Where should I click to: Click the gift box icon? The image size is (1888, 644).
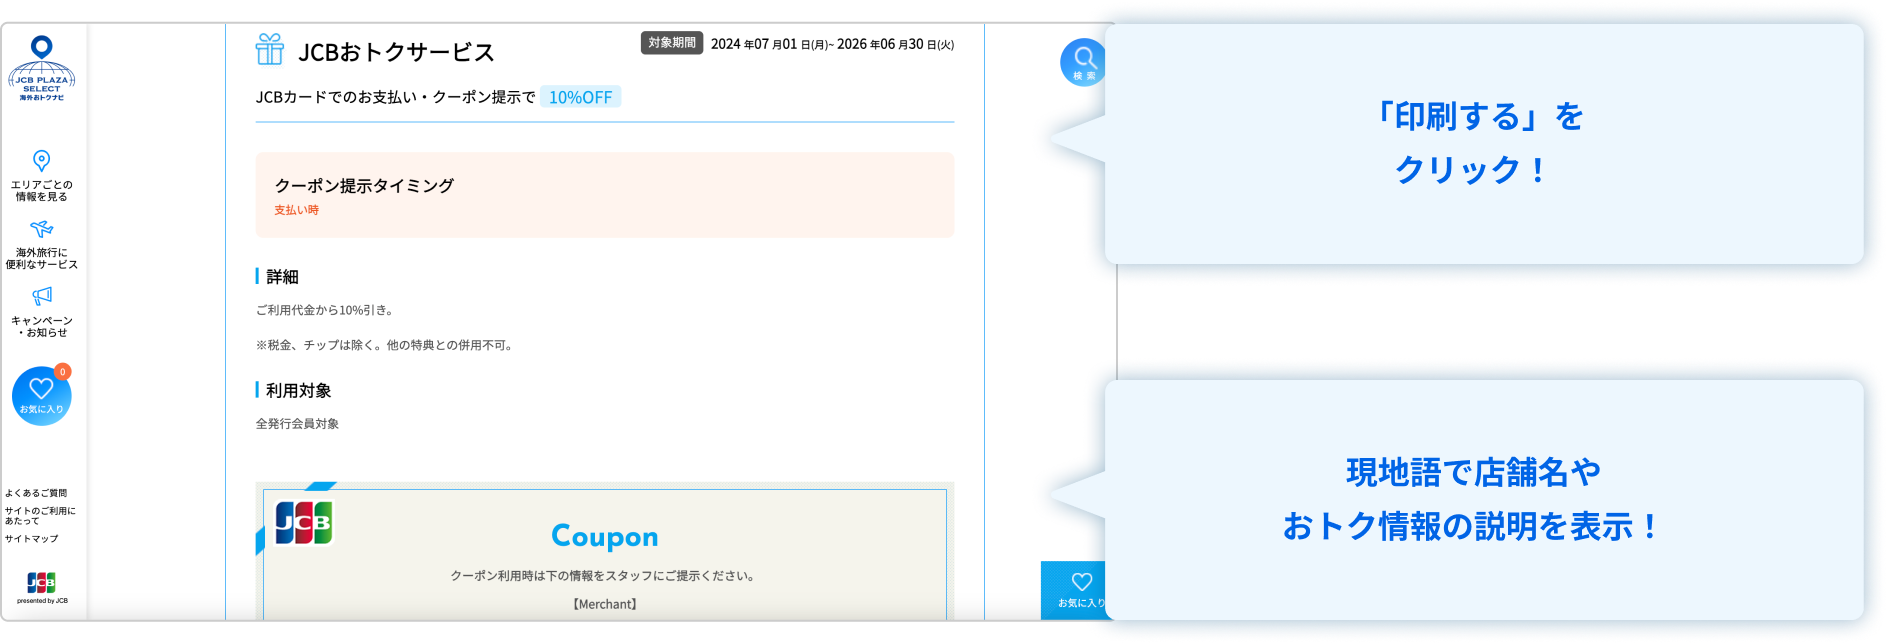pos(270,49)
